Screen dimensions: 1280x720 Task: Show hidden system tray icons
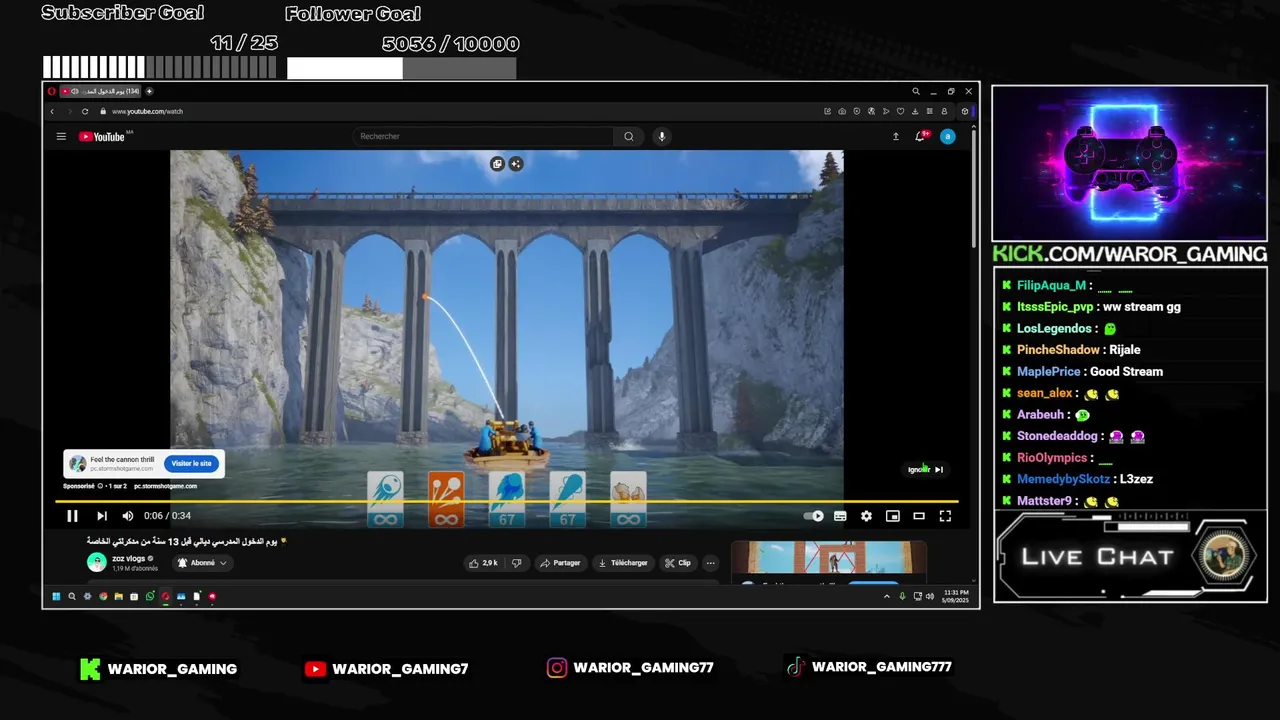886,597
